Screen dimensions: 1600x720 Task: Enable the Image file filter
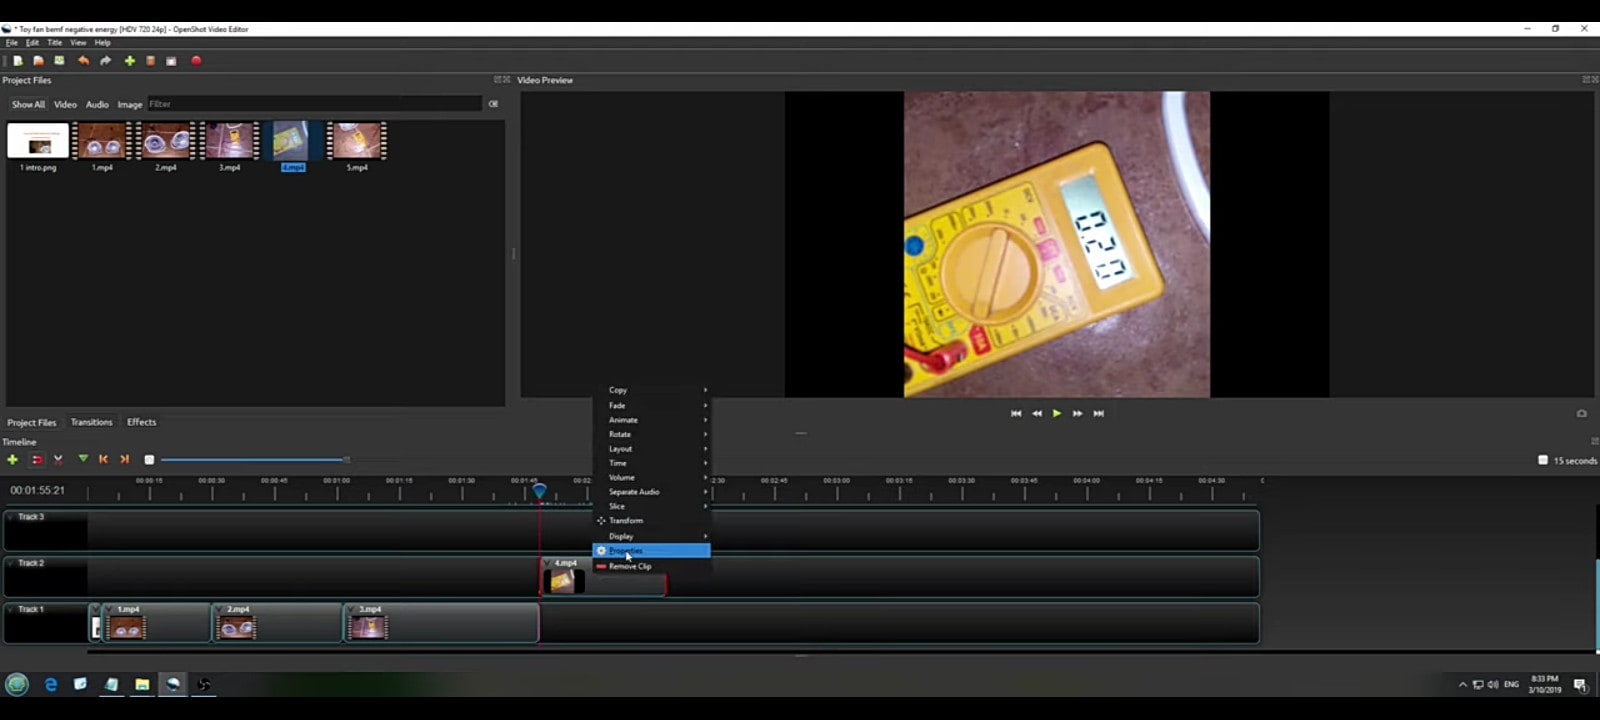pos(130,104)
